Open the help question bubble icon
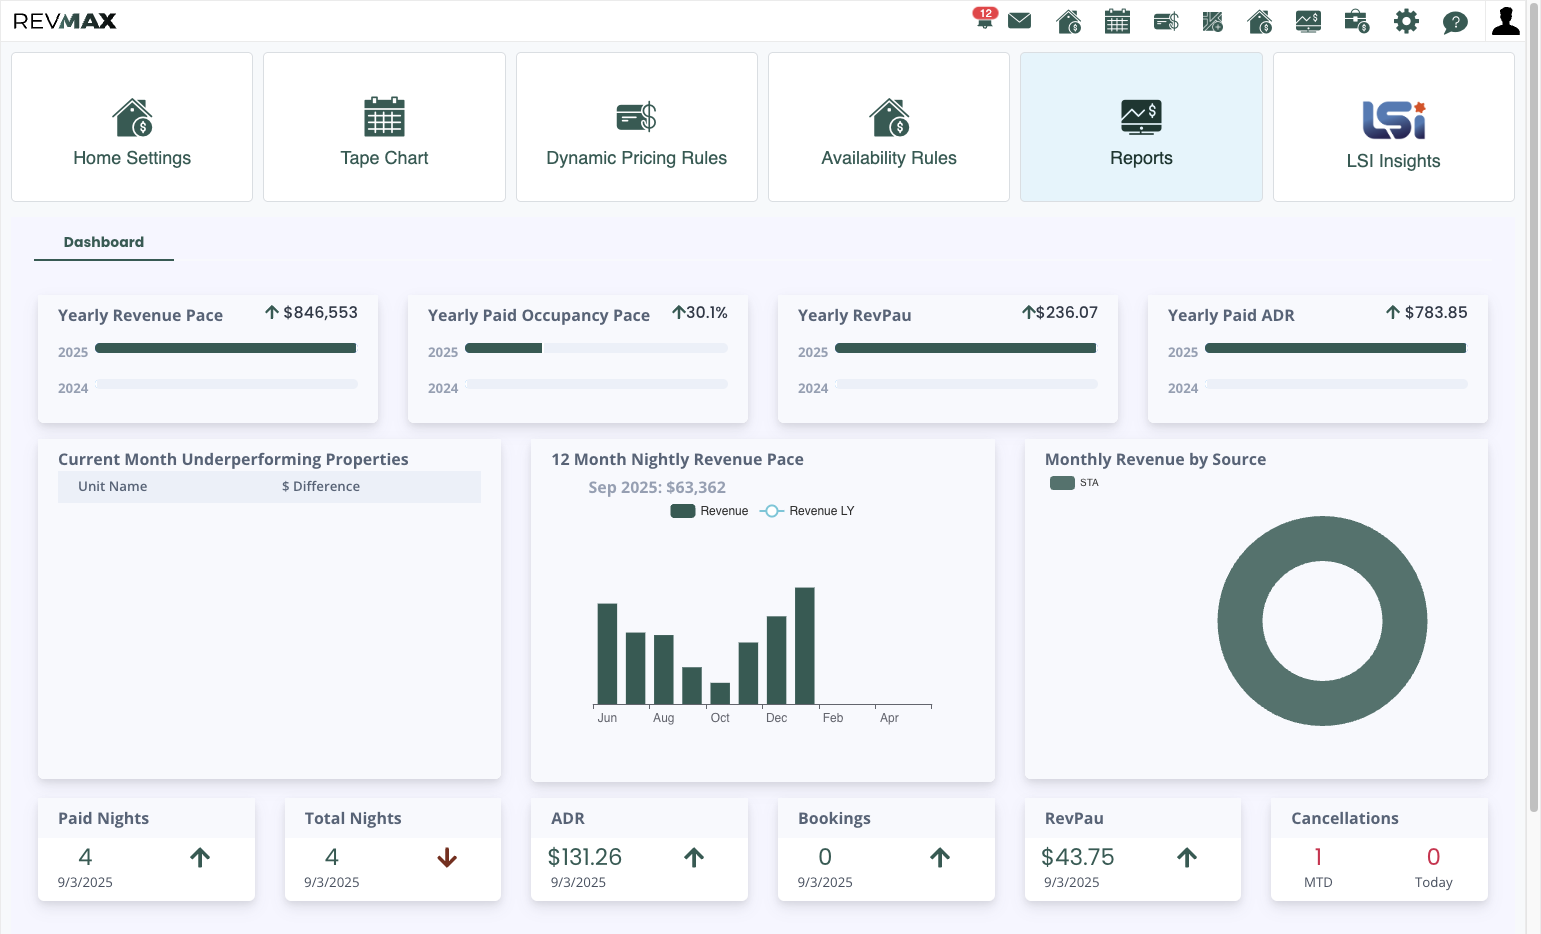 [x=1455, y=22]
